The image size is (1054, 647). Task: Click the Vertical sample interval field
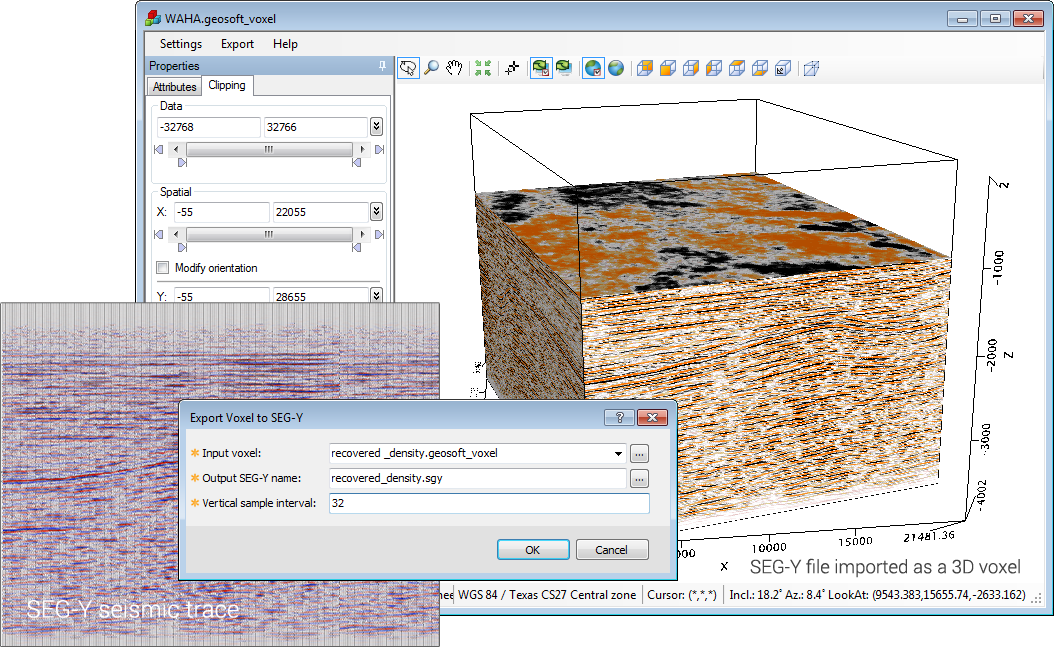tap(489, 503)
